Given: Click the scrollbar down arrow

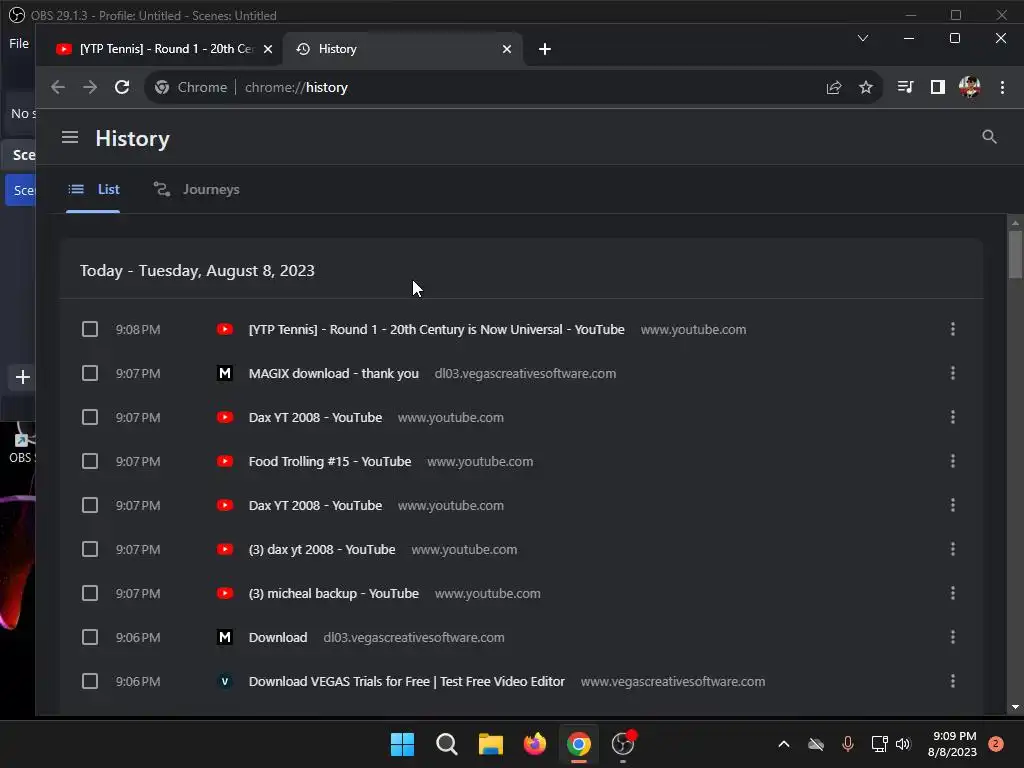Looking at the screenshot, I should pyautogui.click(x=1015, y=707).
